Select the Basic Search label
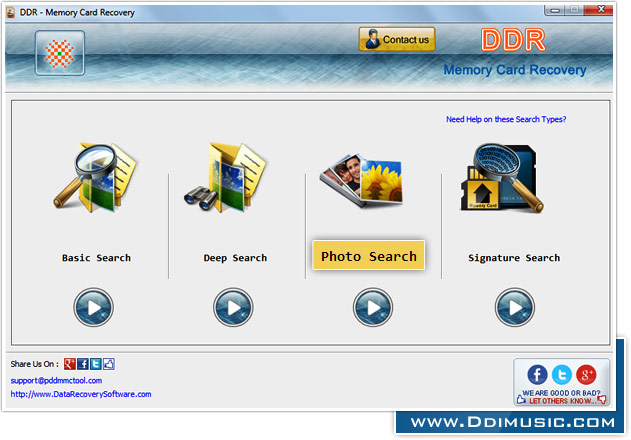 pyautogui.click(x=96, y=258)
